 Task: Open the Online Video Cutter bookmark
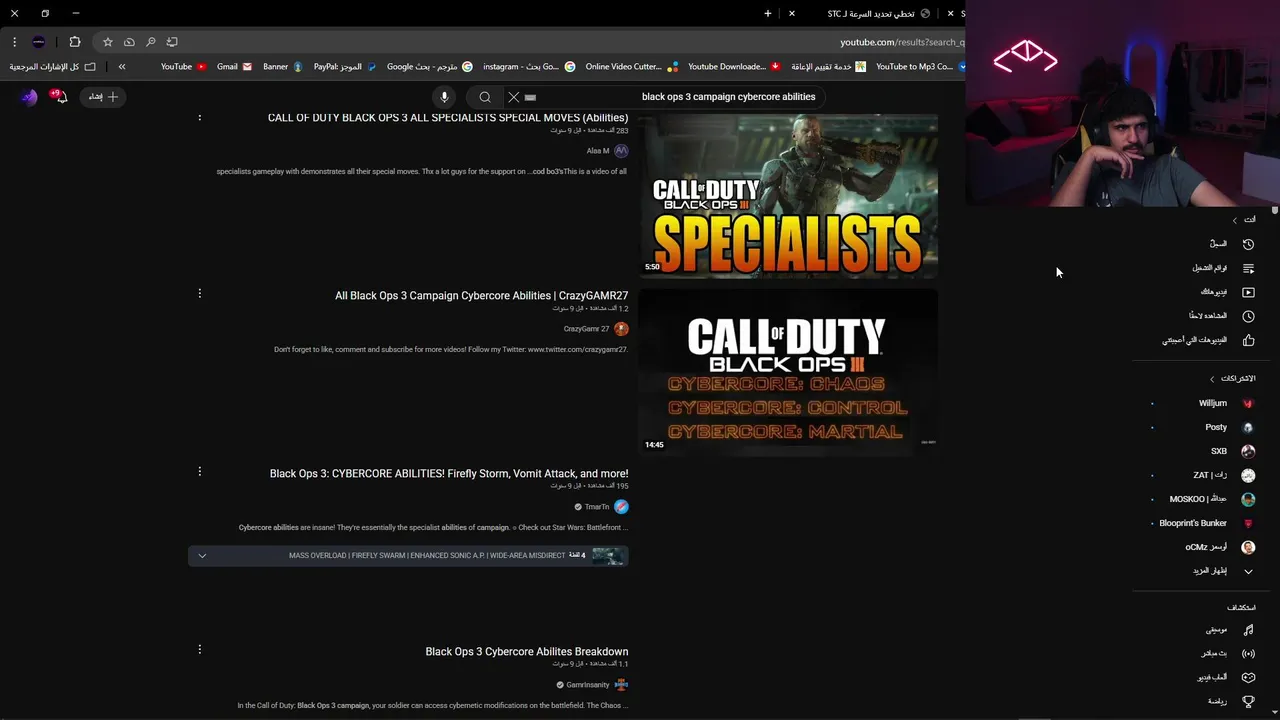(x=631, y=67)
